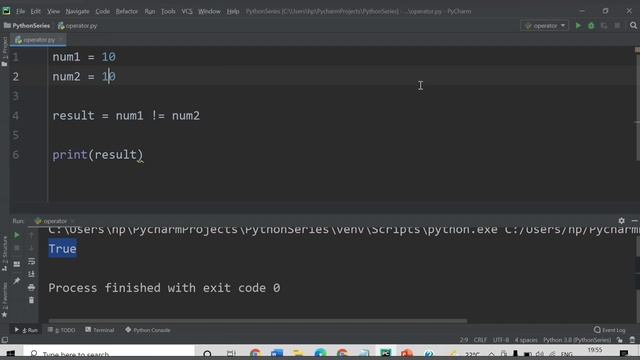Close the operator.py editor tab

coord(60,40)
